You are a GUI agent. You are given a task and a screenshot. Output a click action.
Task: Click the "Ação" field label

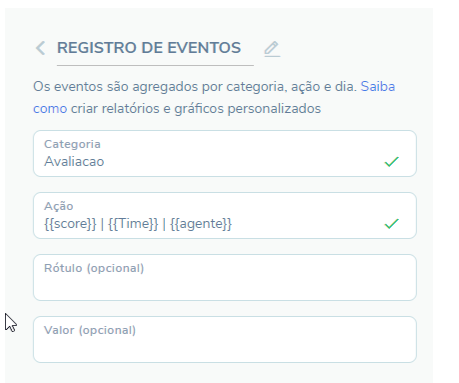58,206
